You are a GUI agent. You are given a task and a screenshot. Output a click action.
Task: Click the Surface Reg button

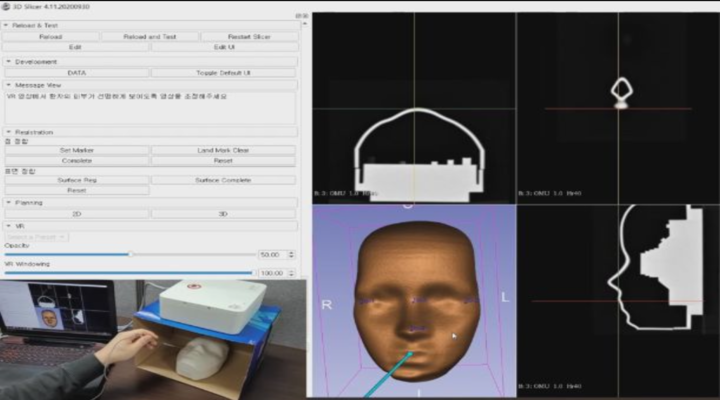click(x=76, y=180)
